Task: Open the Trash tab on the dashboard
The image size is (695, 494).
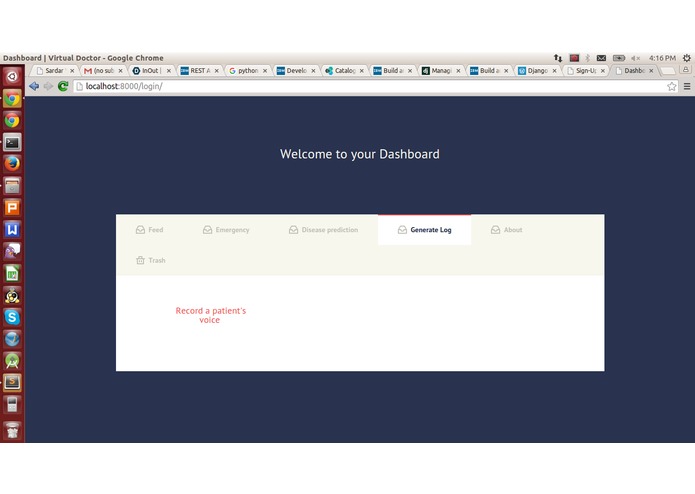Action: [x=150, y=260]
